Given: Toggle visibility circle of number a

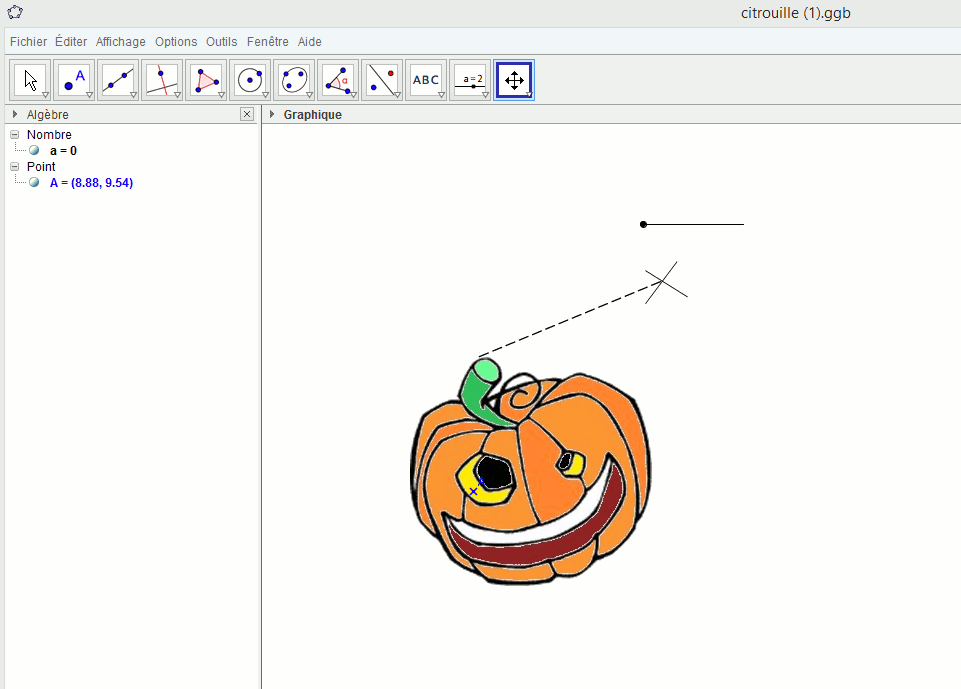Looking at the screenshot, I should click(x=34, y=151).
